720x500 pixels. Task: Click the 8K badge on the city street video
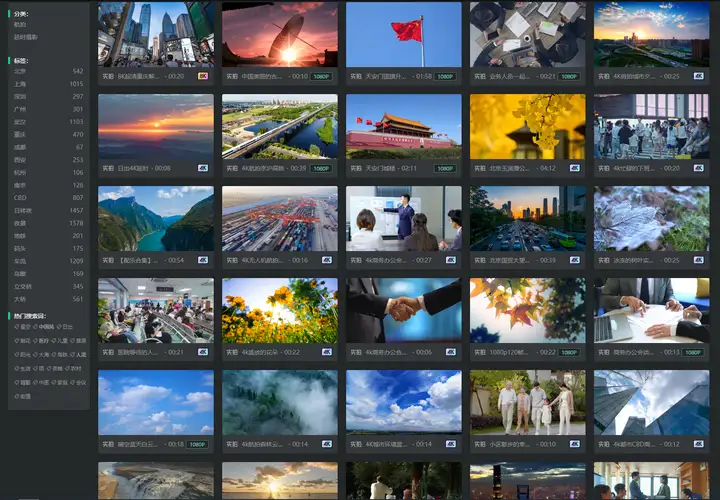click(203, 76)
